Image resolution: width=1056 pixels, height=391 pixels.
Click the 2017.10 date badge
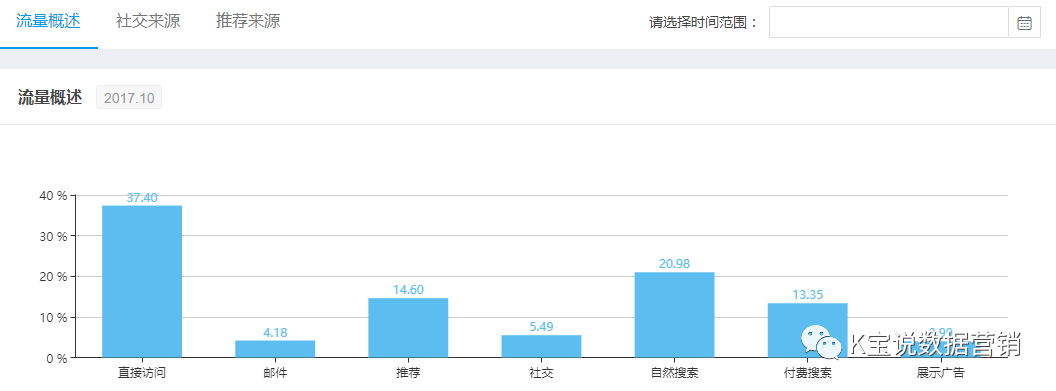129,98
